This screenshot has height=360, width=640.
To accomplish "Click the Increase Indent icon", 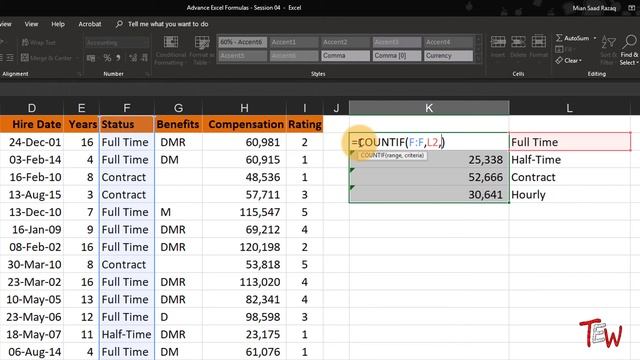I will [x=10, y=58].
